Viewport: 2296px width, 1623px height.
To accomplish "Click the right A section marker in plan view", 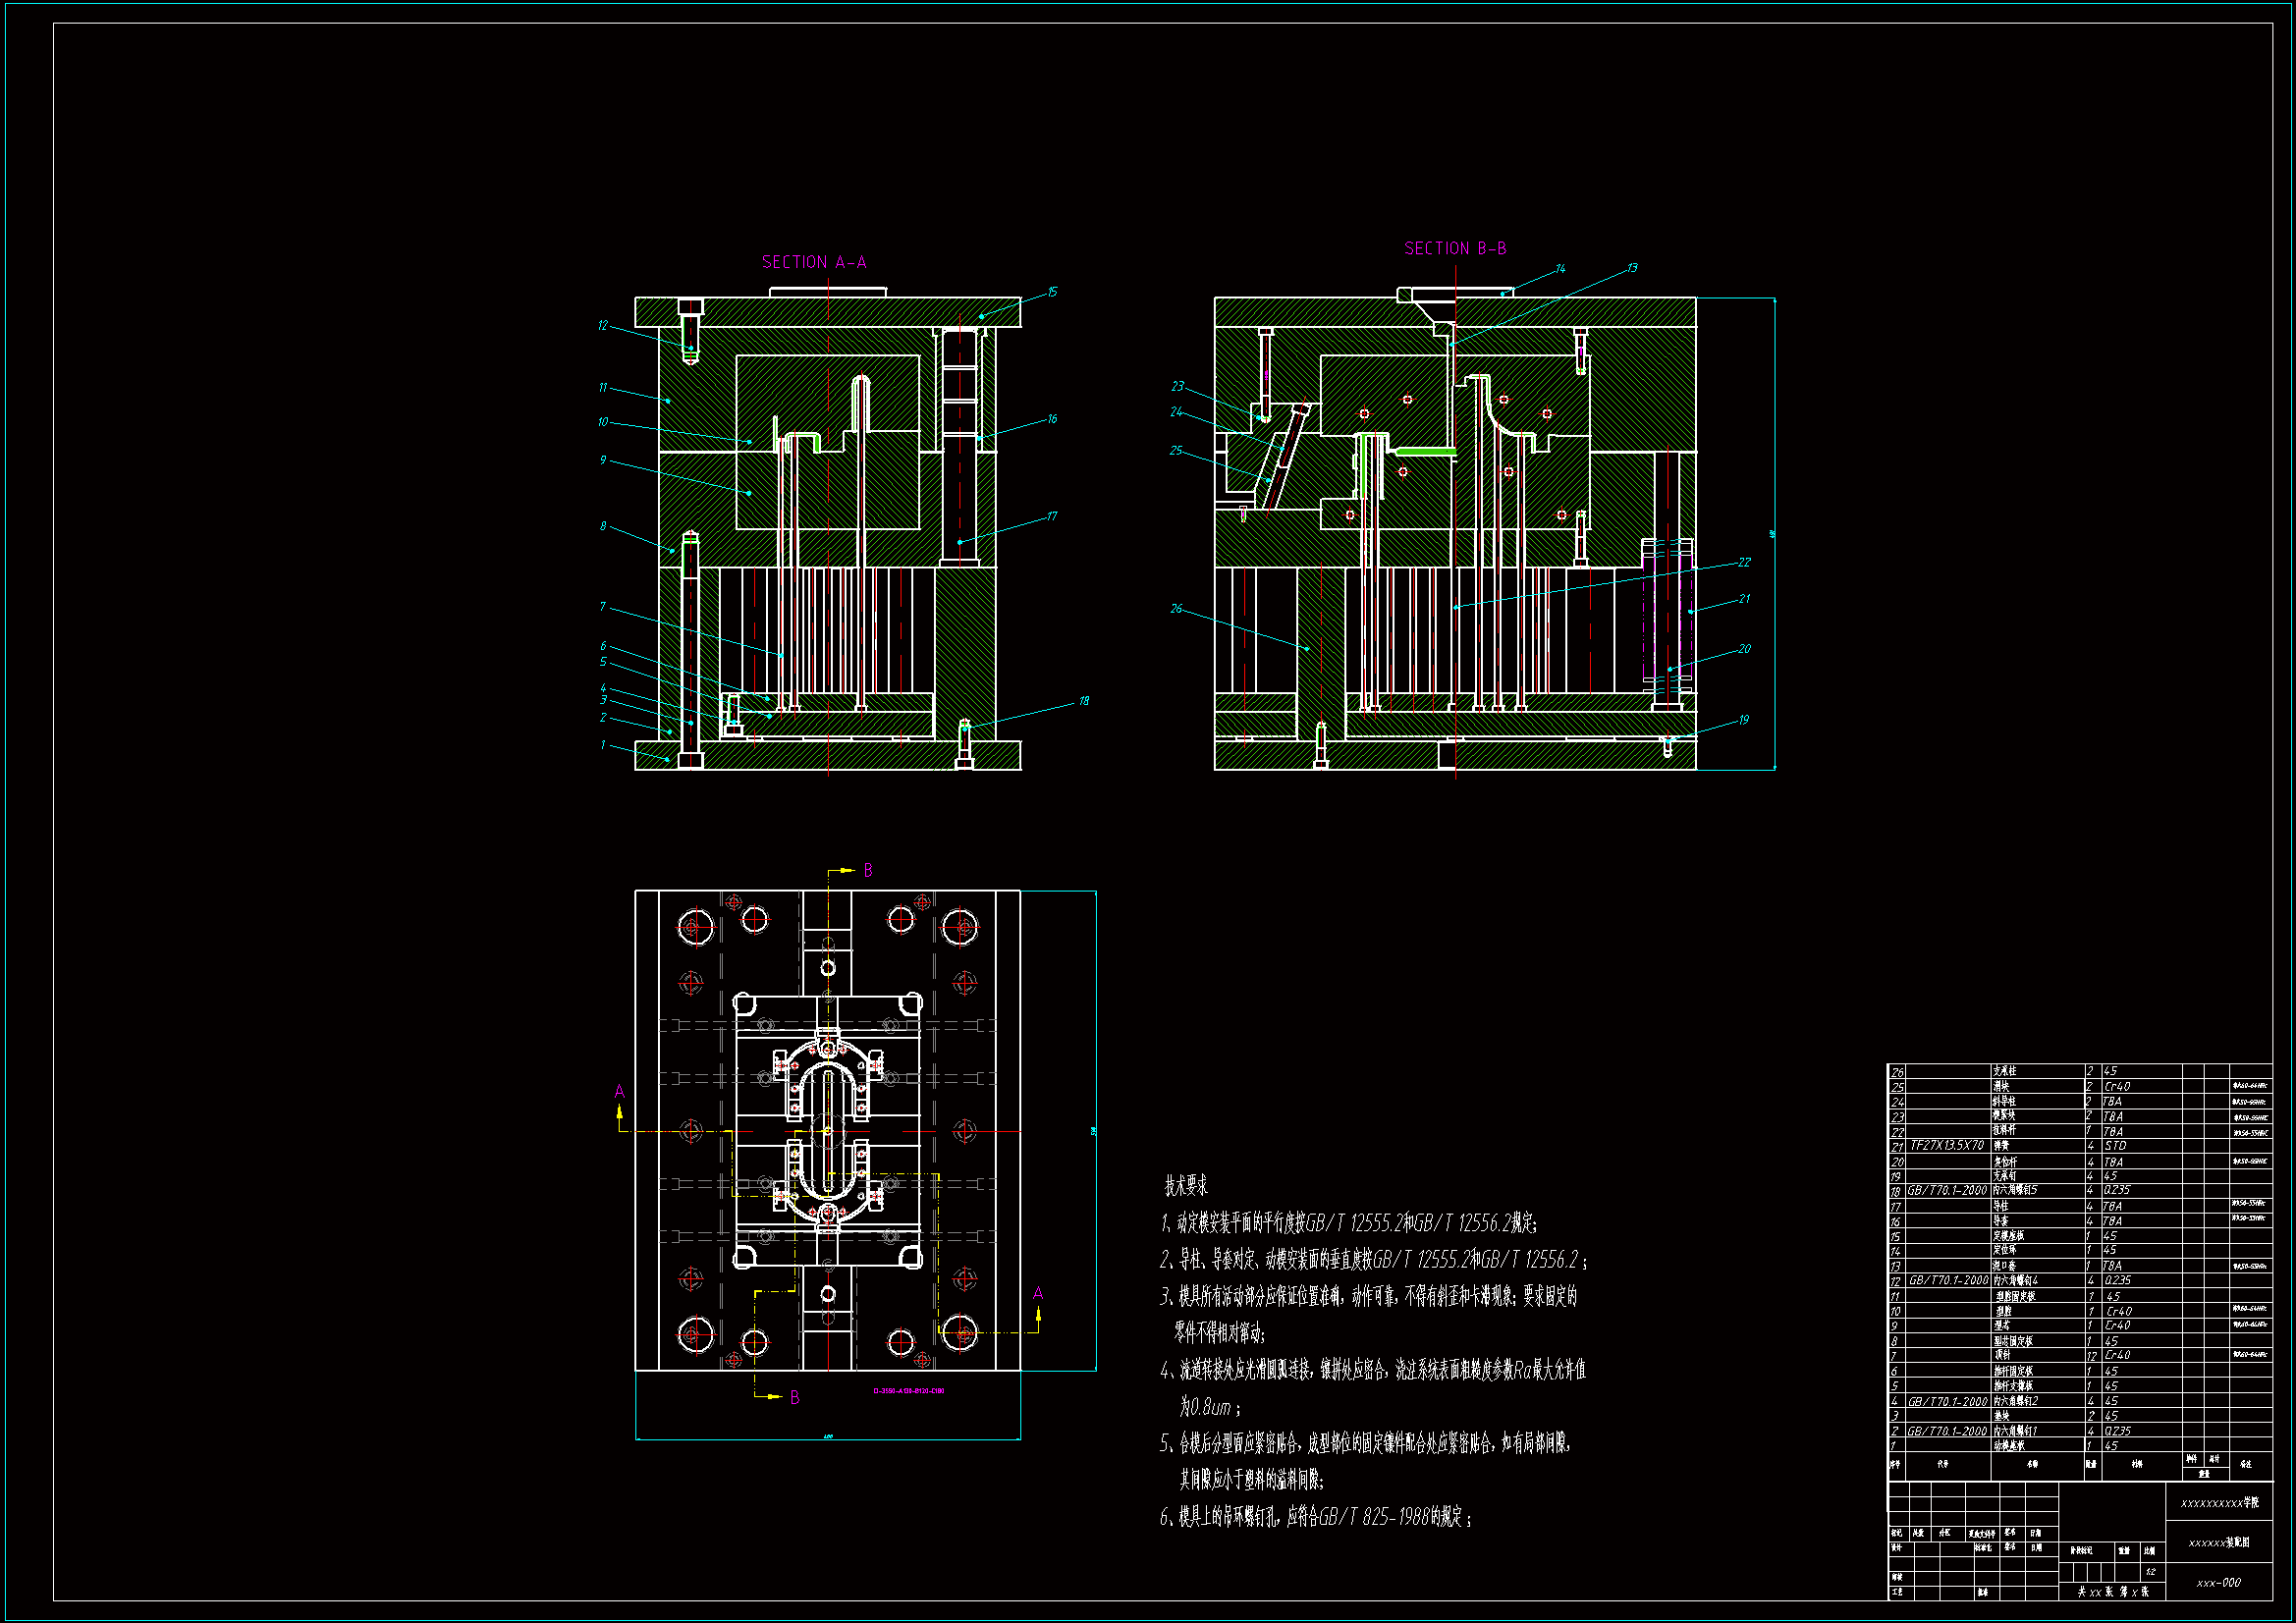I will click(1038, 1293).
